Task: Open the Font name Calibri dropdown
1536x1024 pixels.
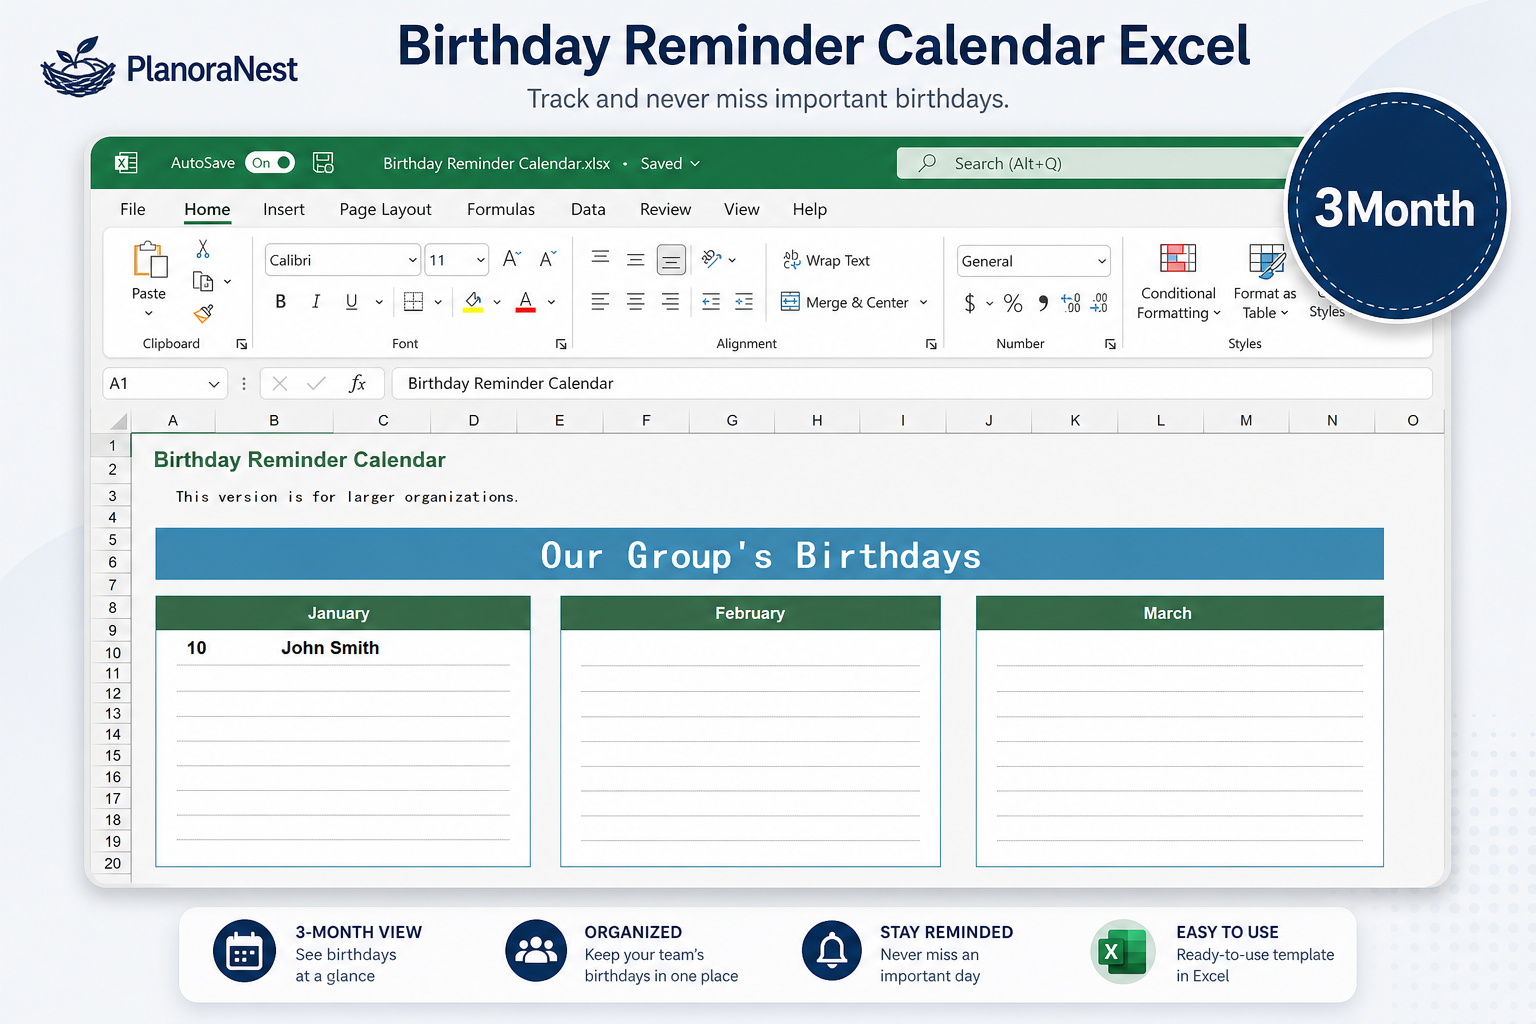Action: click(412, 260)
